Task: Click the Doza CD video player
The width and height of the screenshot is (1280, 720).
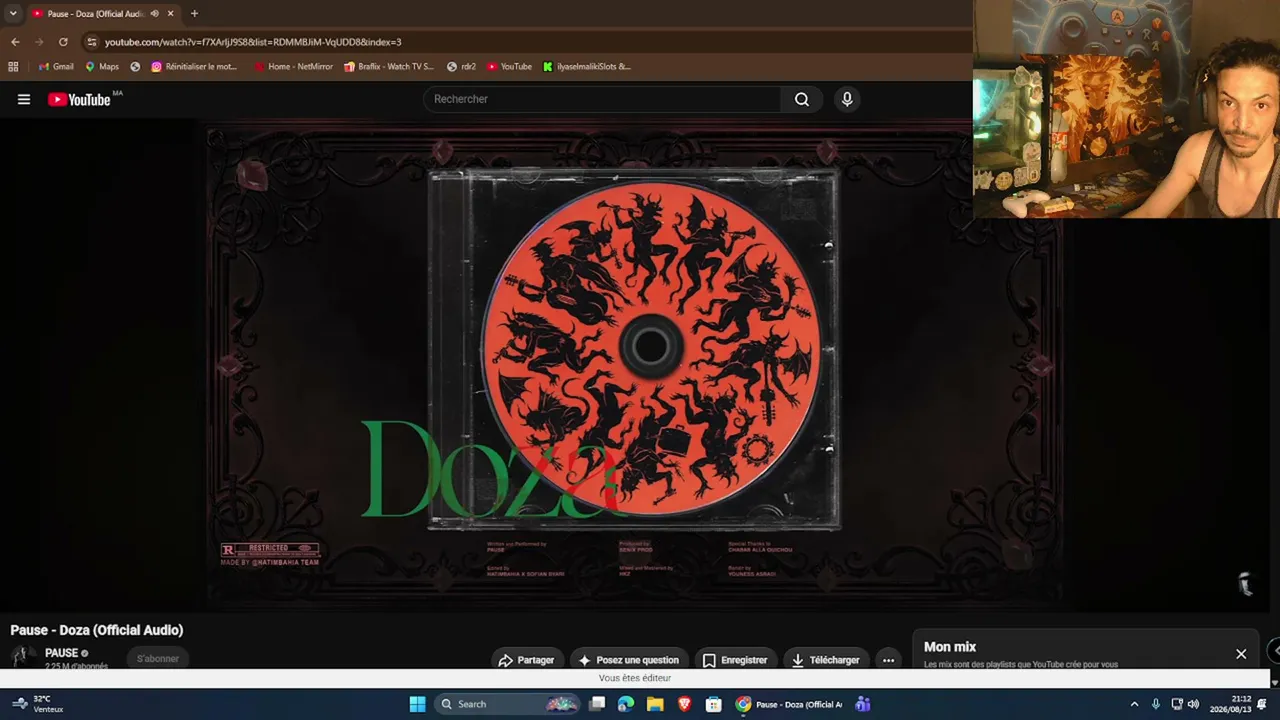Action: 635,365
